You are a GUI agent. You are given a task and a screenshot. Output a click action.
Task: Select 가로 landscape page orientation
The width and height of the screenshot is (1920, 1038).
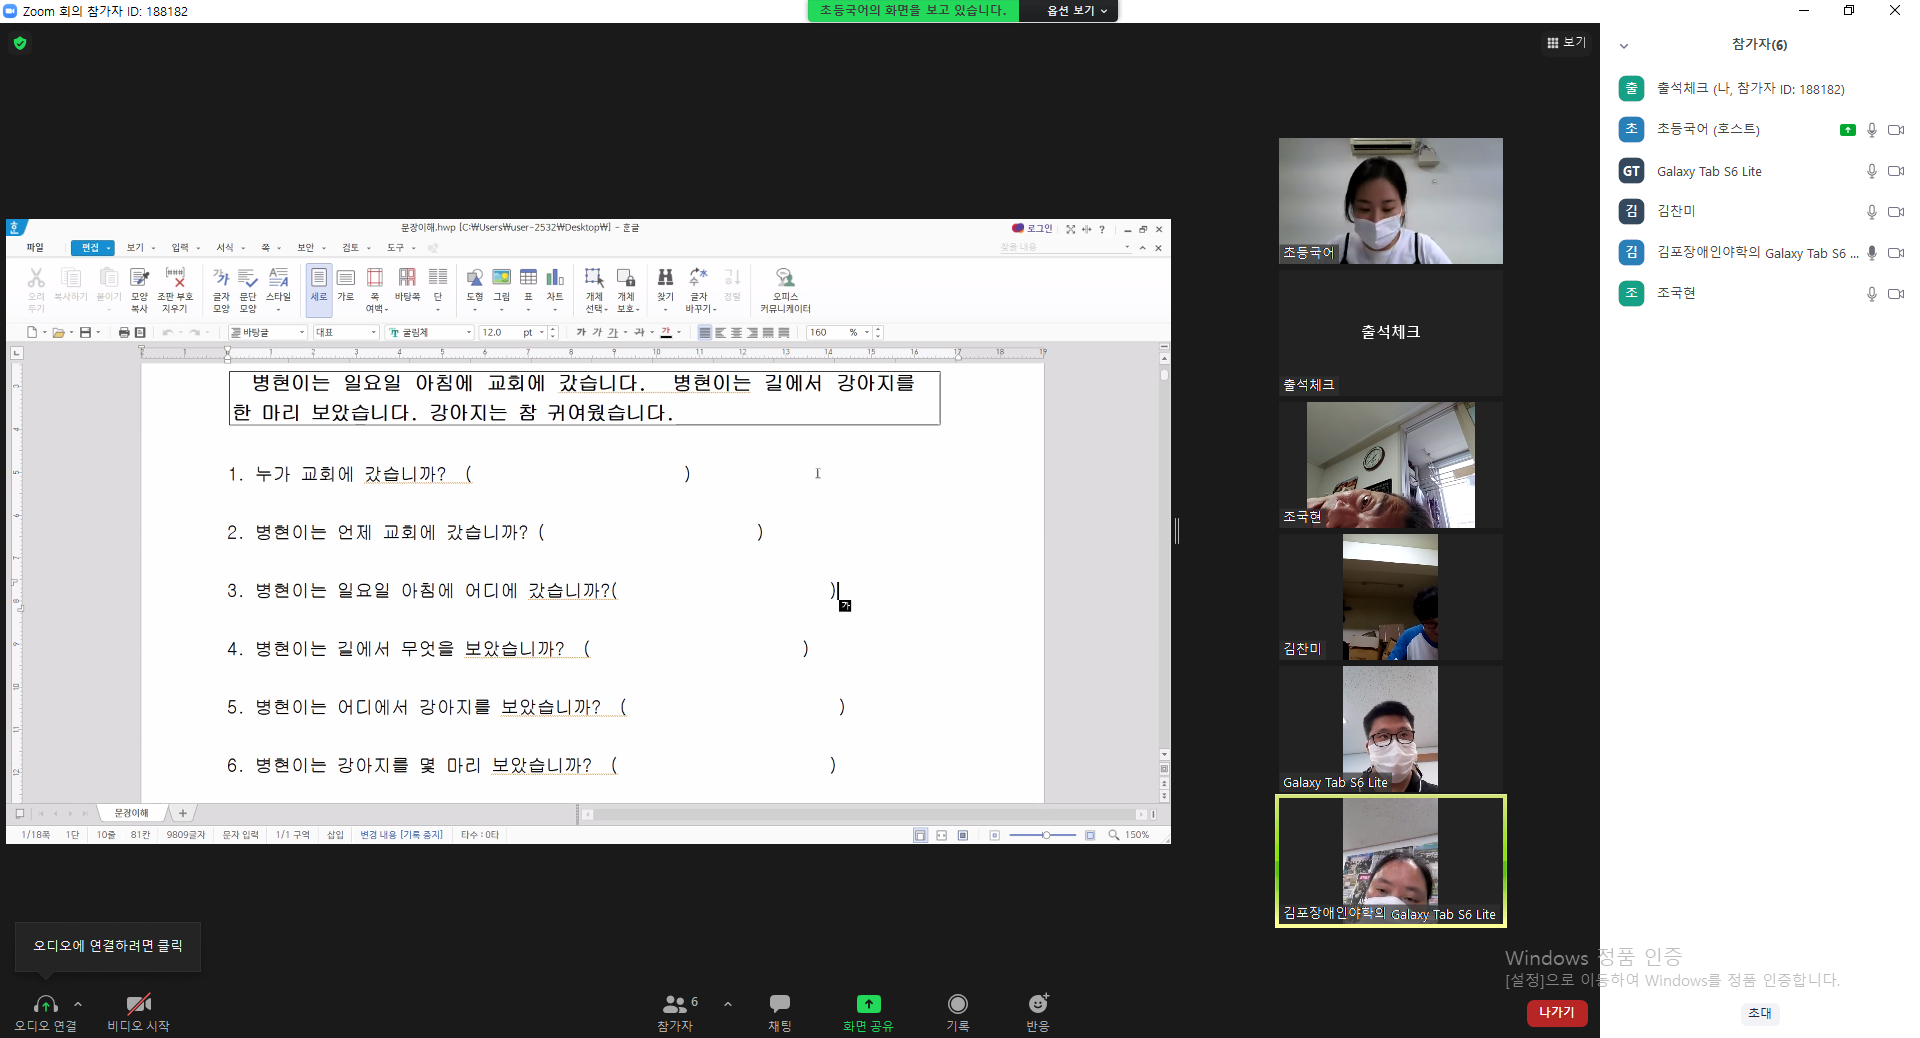tap(346, 285)
